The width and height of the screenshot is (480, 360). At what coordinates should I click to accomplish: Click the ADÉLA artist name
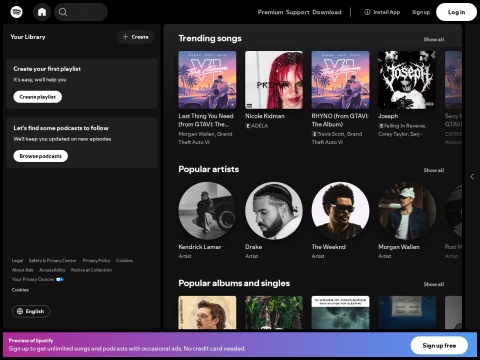point(259,126)
